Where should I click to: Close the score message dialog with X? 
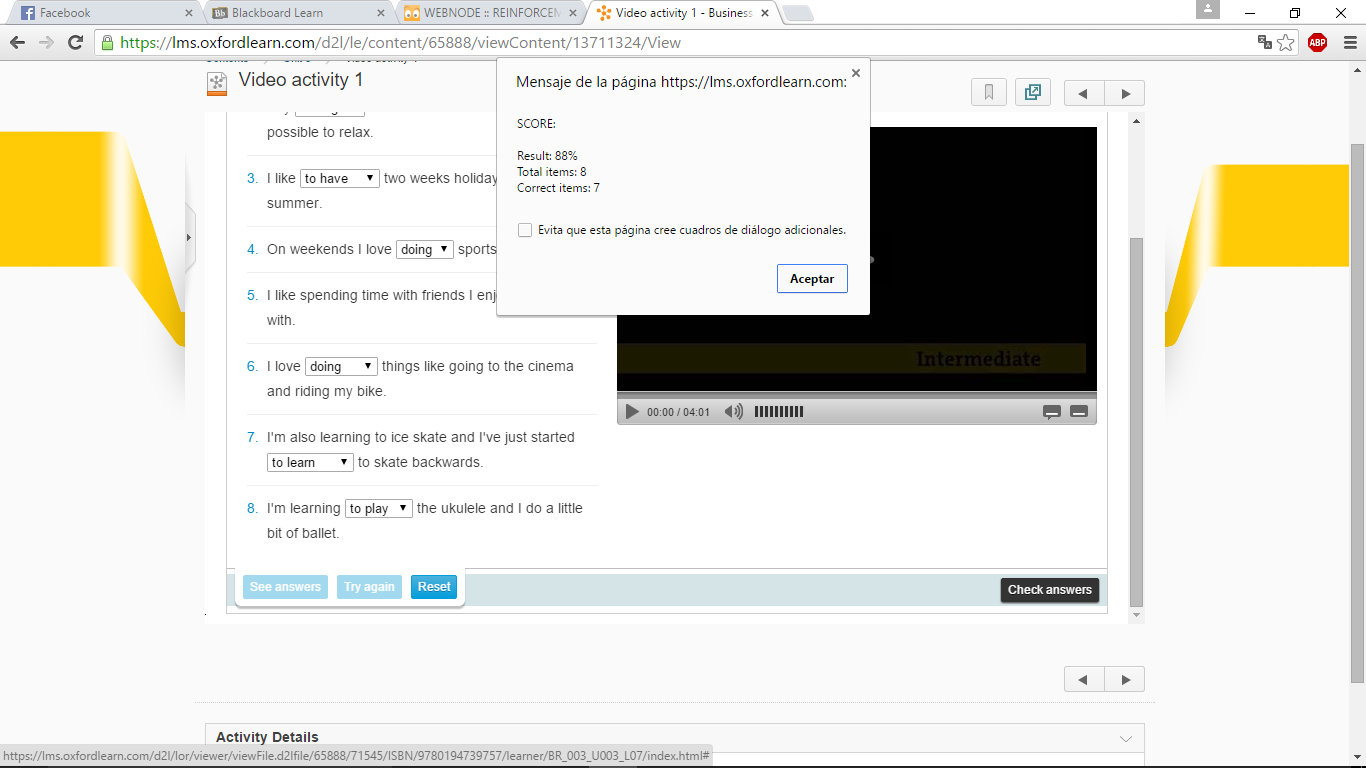tap(855, 73)
